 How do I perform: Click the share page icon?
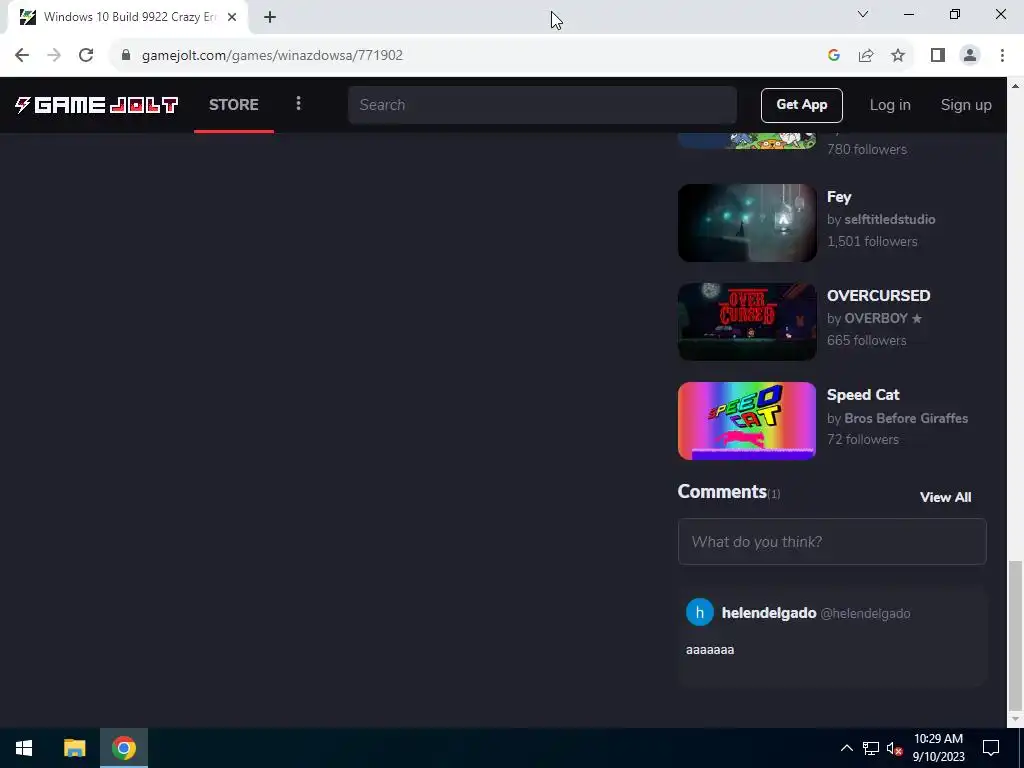(866, 56)
